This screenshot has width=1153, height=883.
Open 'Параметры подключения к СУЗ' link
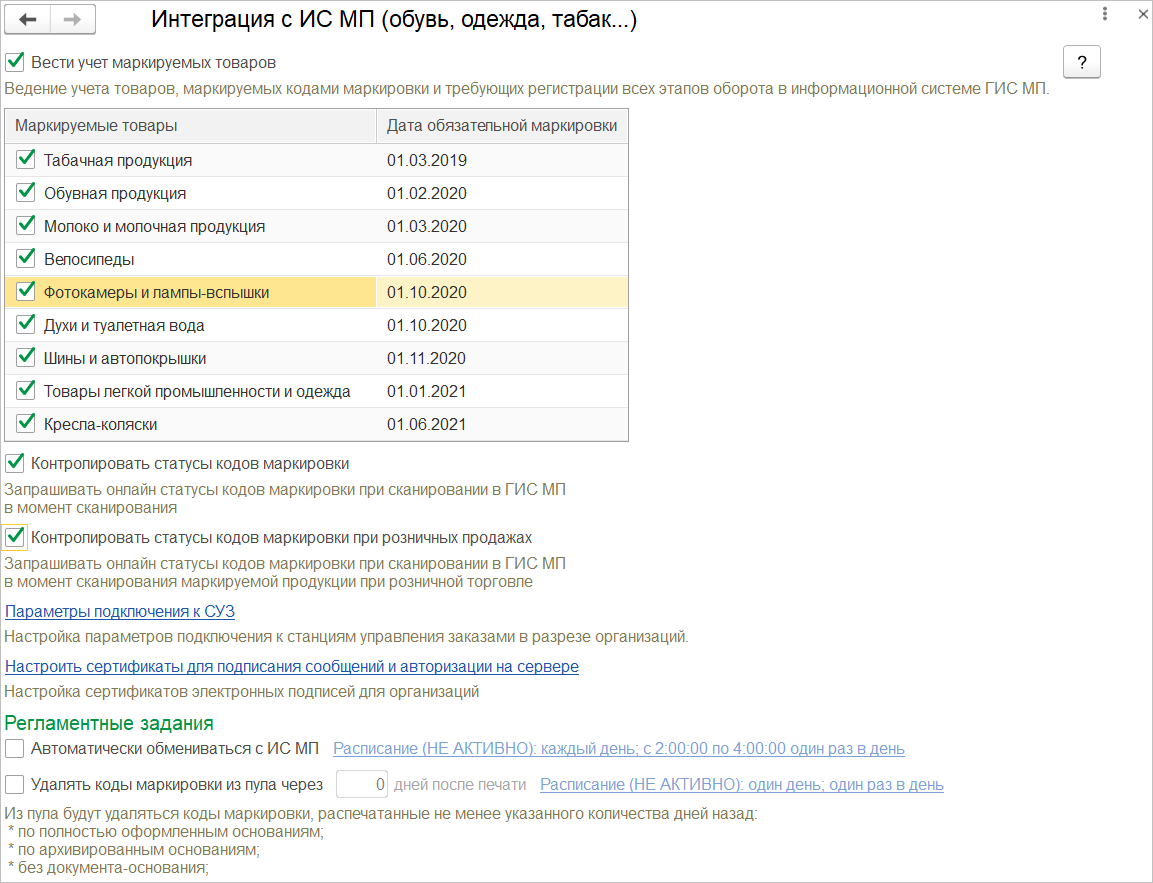(120, 612)
